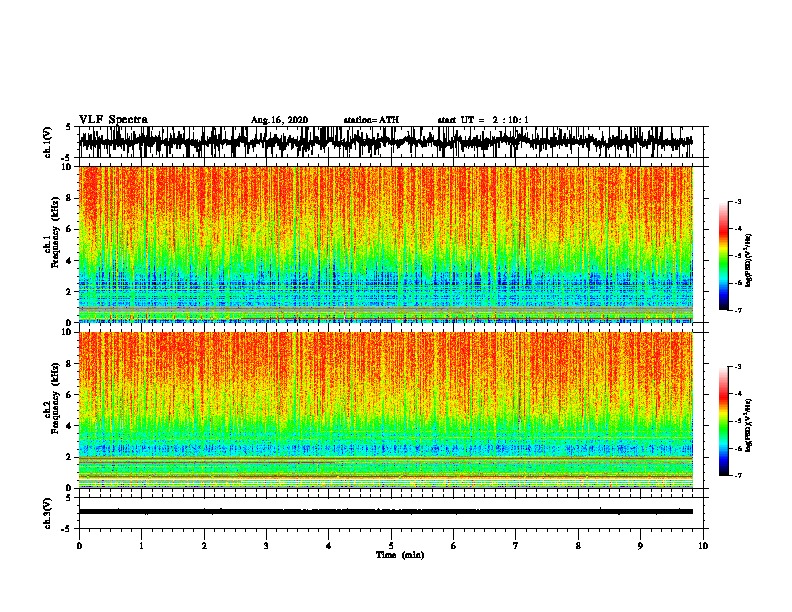Click the -7 value on ch.1 colorbar
792x612 pixels.
click(x=738, y=310)
